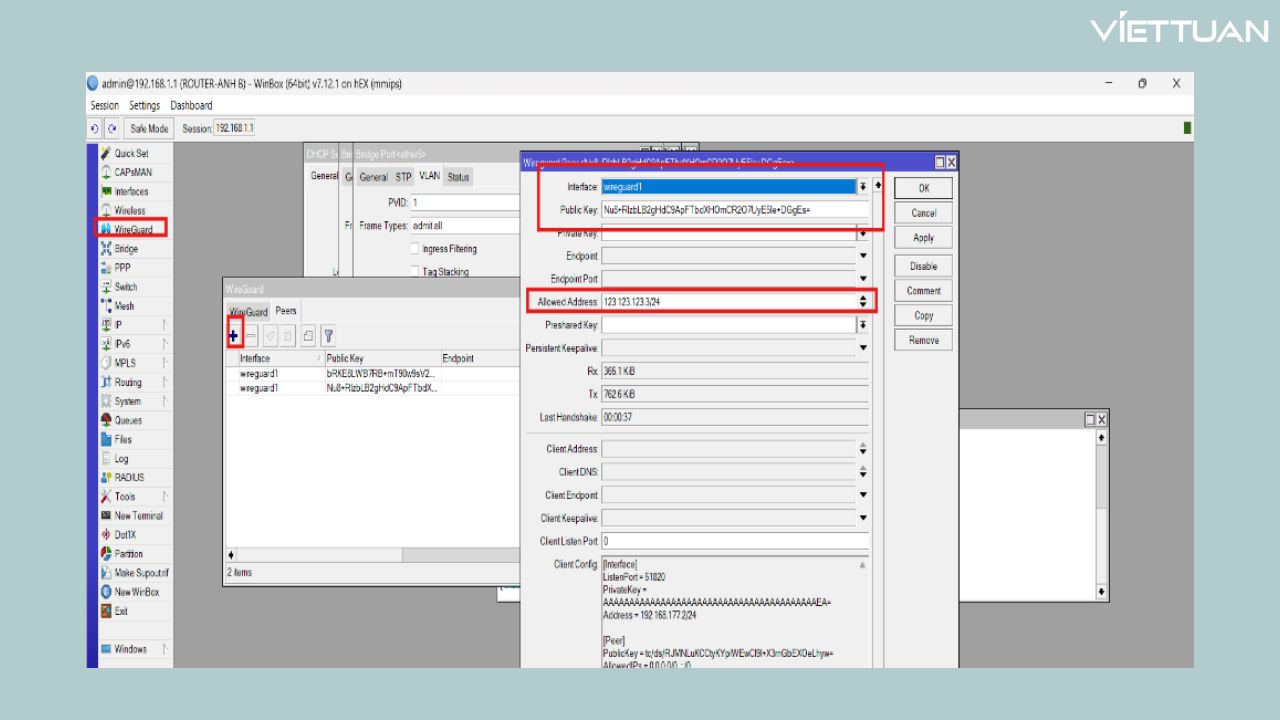Image resolution: width=1280 pixels, height=720 pixels.
Task: Click the undo arrow in the top toolbar
Action: [95, 129]
